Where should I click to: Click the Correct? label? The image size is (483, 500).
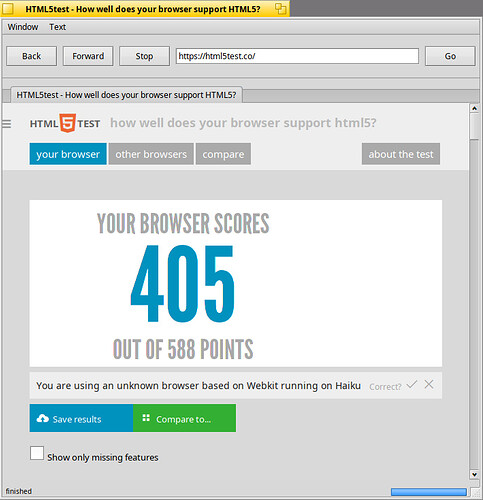coord(385,387)
